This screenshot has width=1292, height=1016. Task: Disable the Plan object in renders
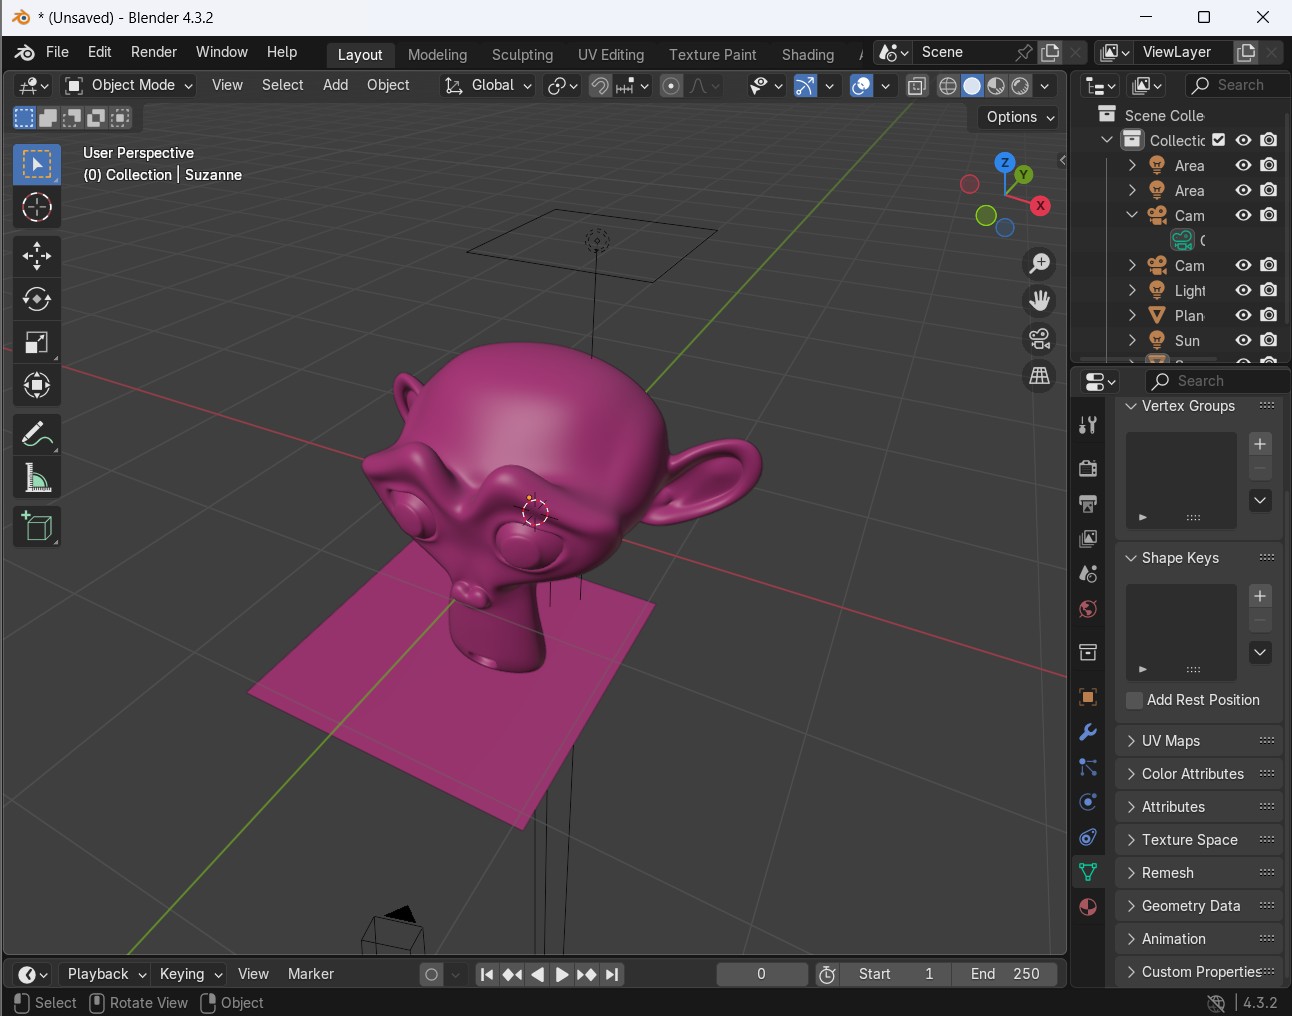pos(1268,315)
